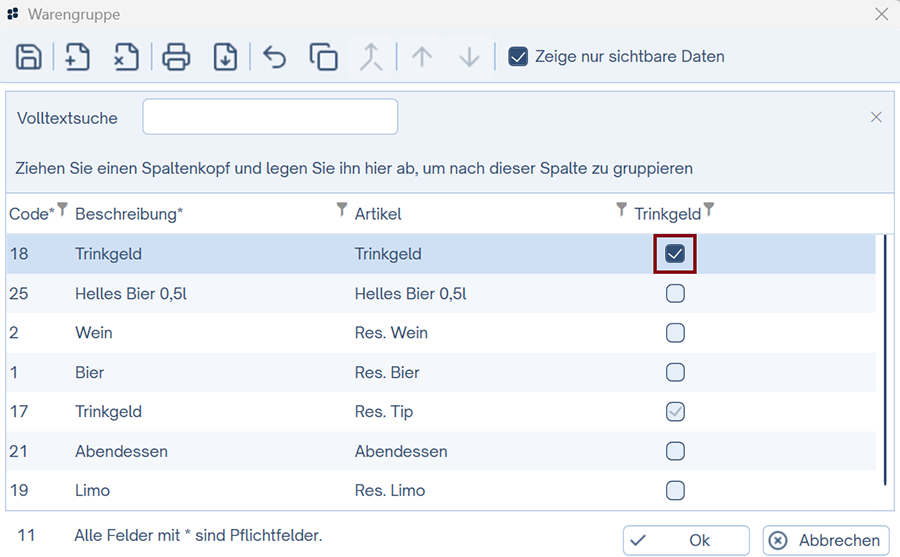
Task: Uncheck Trinkgeld for the code 18 row
Action: (x=675, y=254)
